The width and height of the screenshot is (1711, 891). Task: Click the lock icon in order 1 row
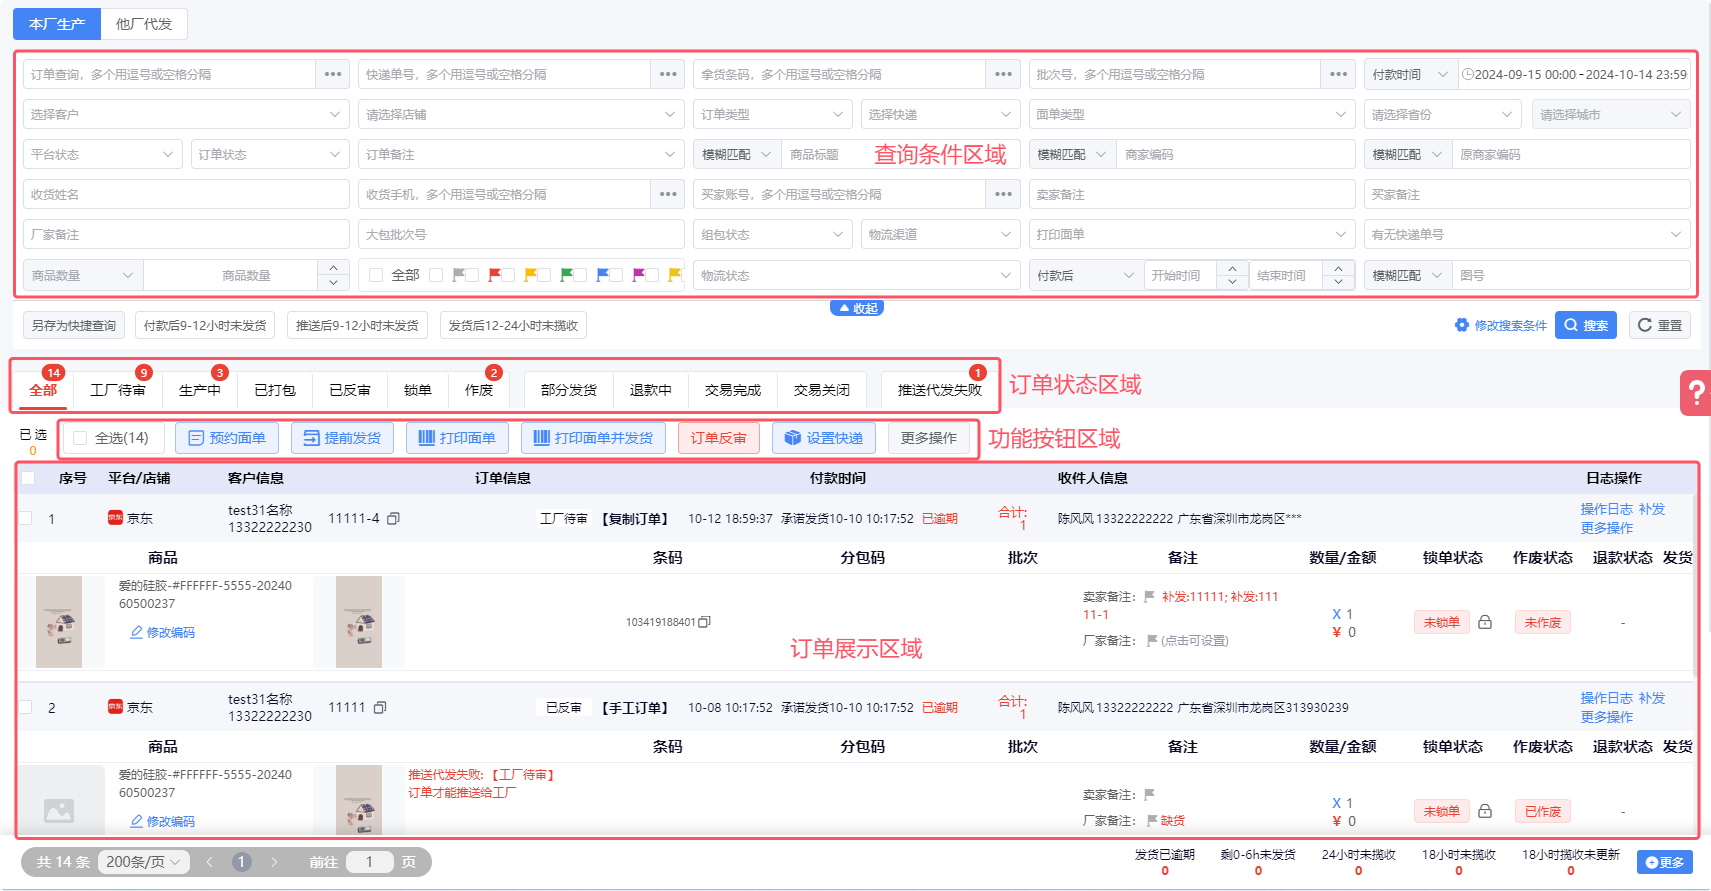point(1485,622)
